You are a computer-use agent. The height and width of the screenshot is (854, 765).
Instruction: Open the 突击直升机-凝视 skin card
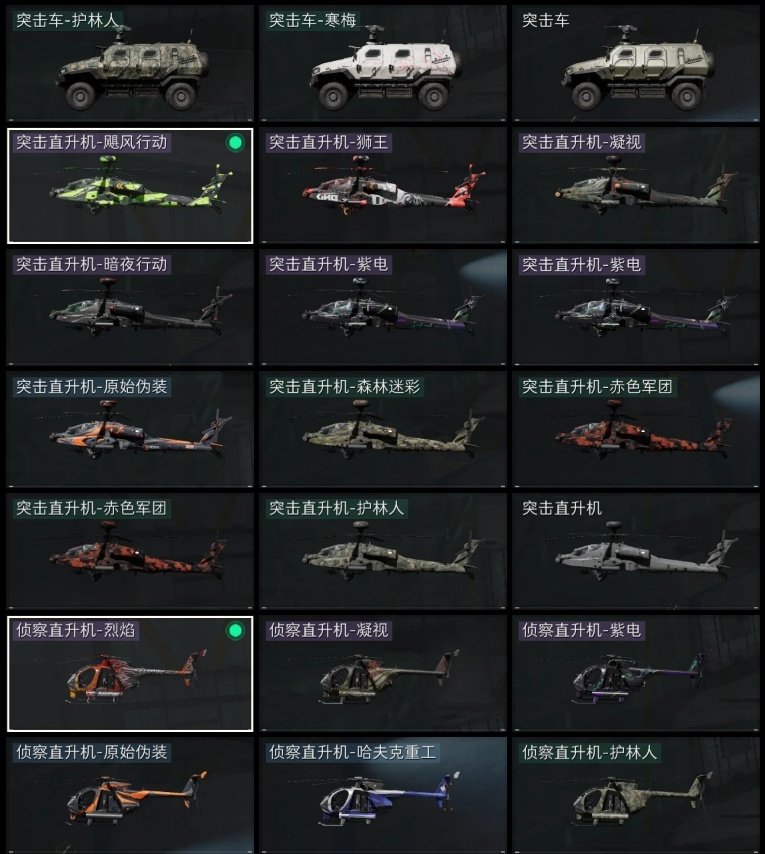coord(635,185)
